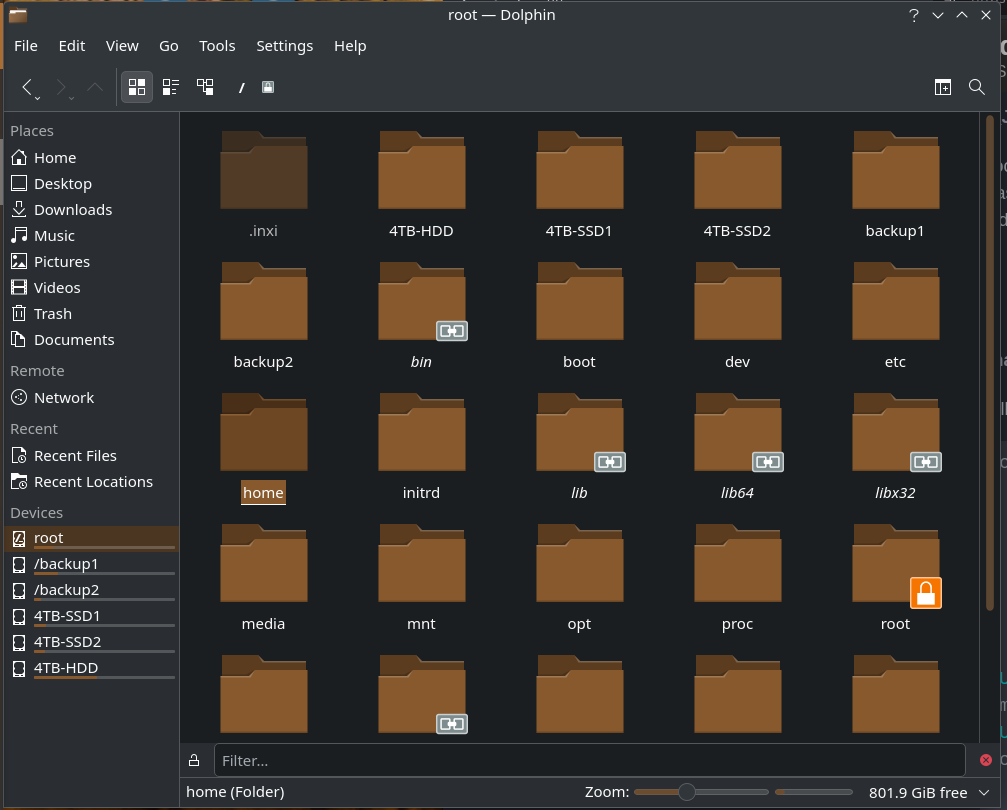Select the backup1 folder icon
Viewport: 1007px width, 810px height.
tap(895, 170)
